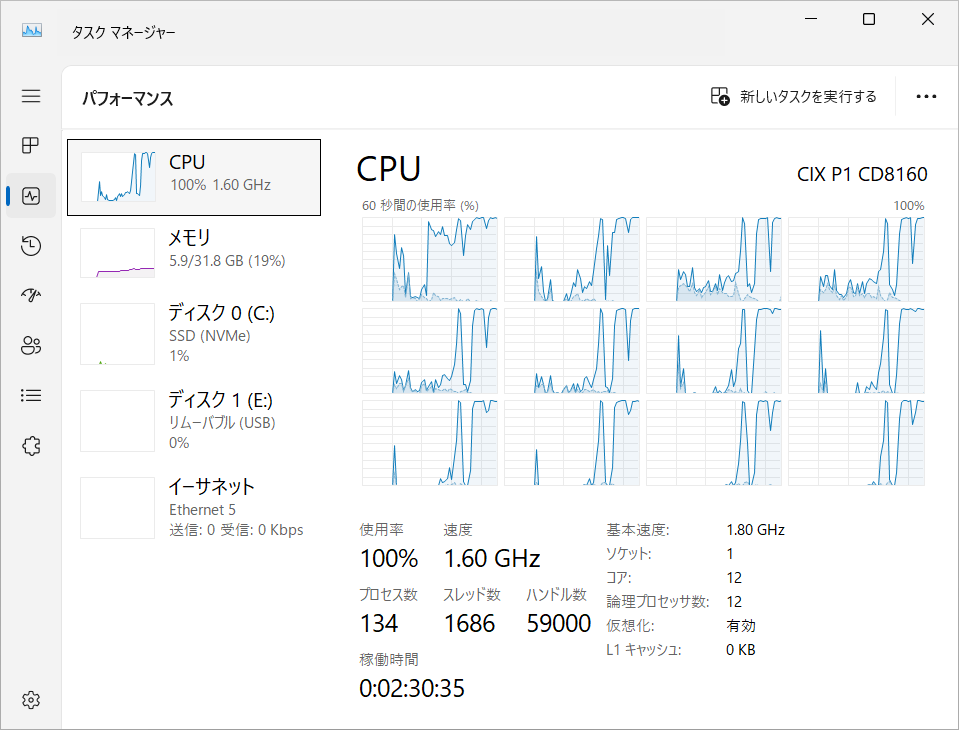Select the Performance page icon

click(31, 196)
